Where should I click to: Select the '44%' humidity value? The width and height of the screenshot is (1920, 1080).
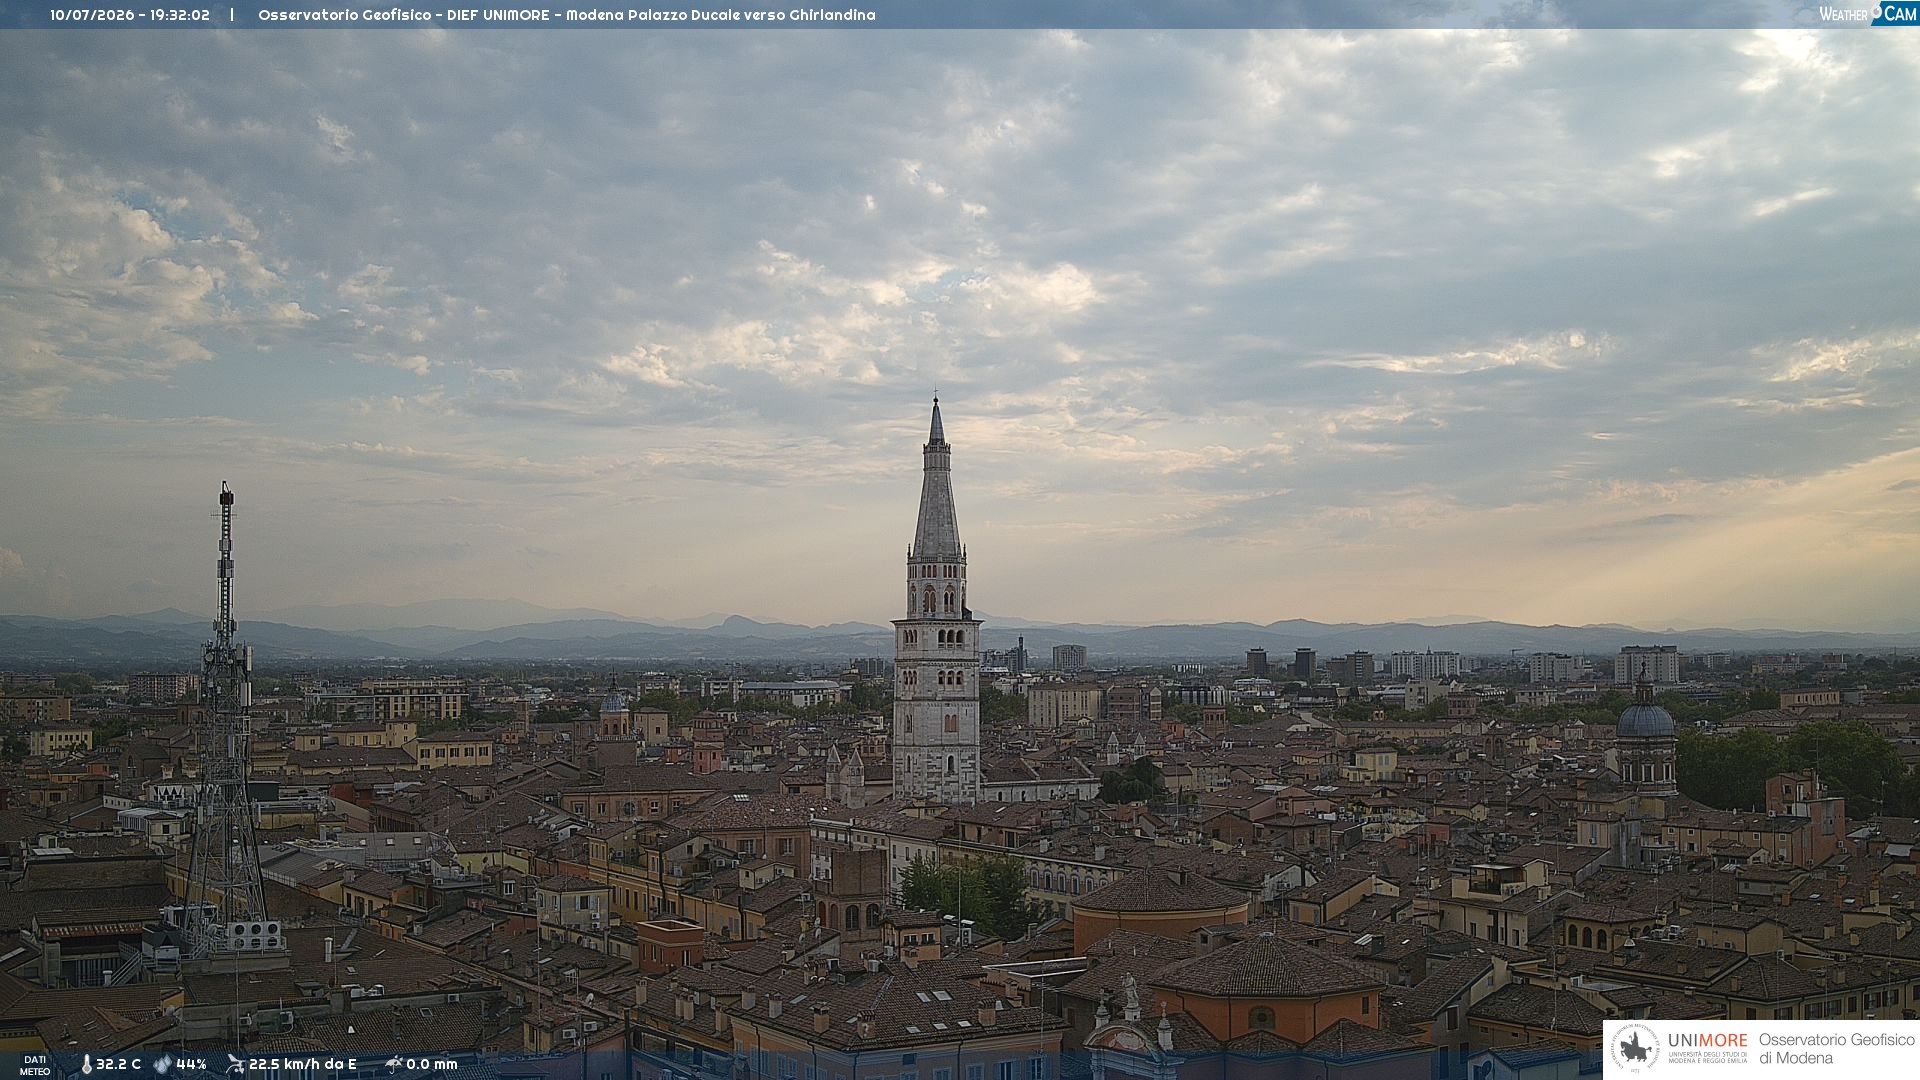191,1064
